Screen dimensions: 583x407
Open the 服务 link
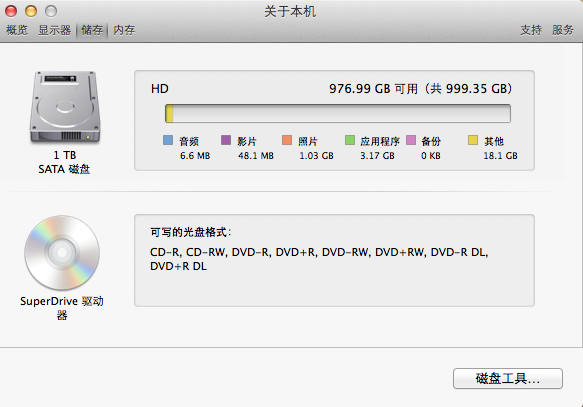tap(563, 30)
